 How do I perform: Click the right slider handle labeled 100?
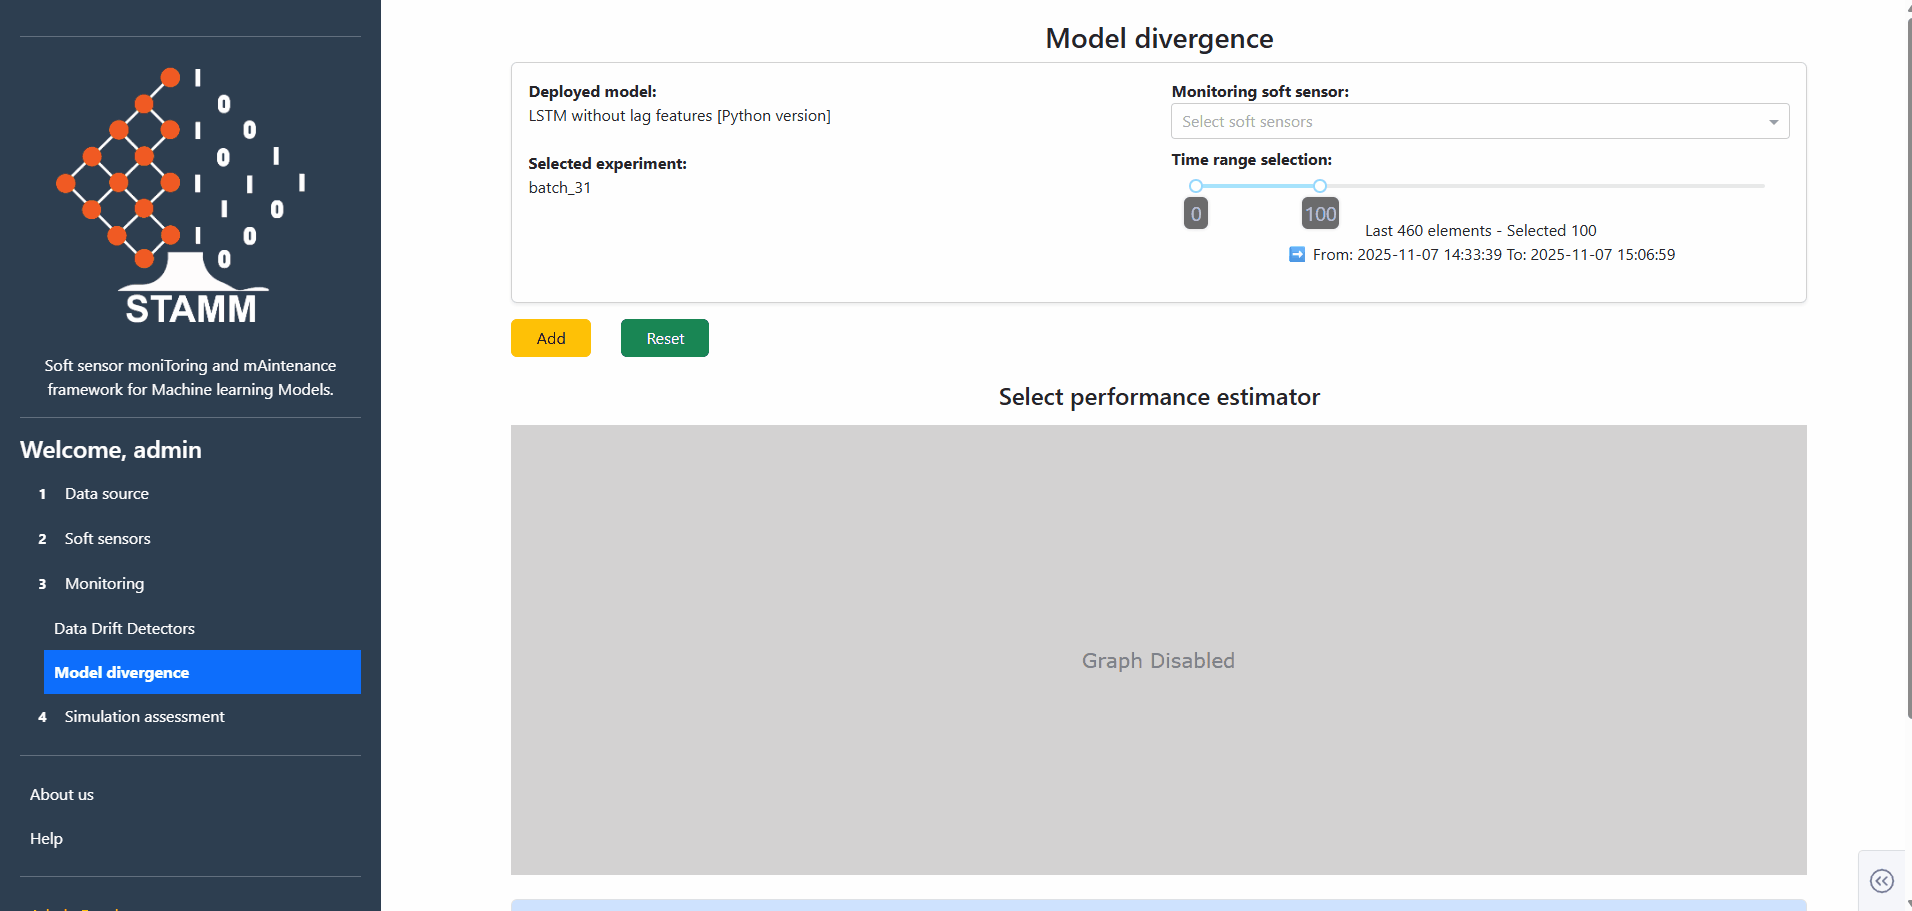tap(1319, 186)
